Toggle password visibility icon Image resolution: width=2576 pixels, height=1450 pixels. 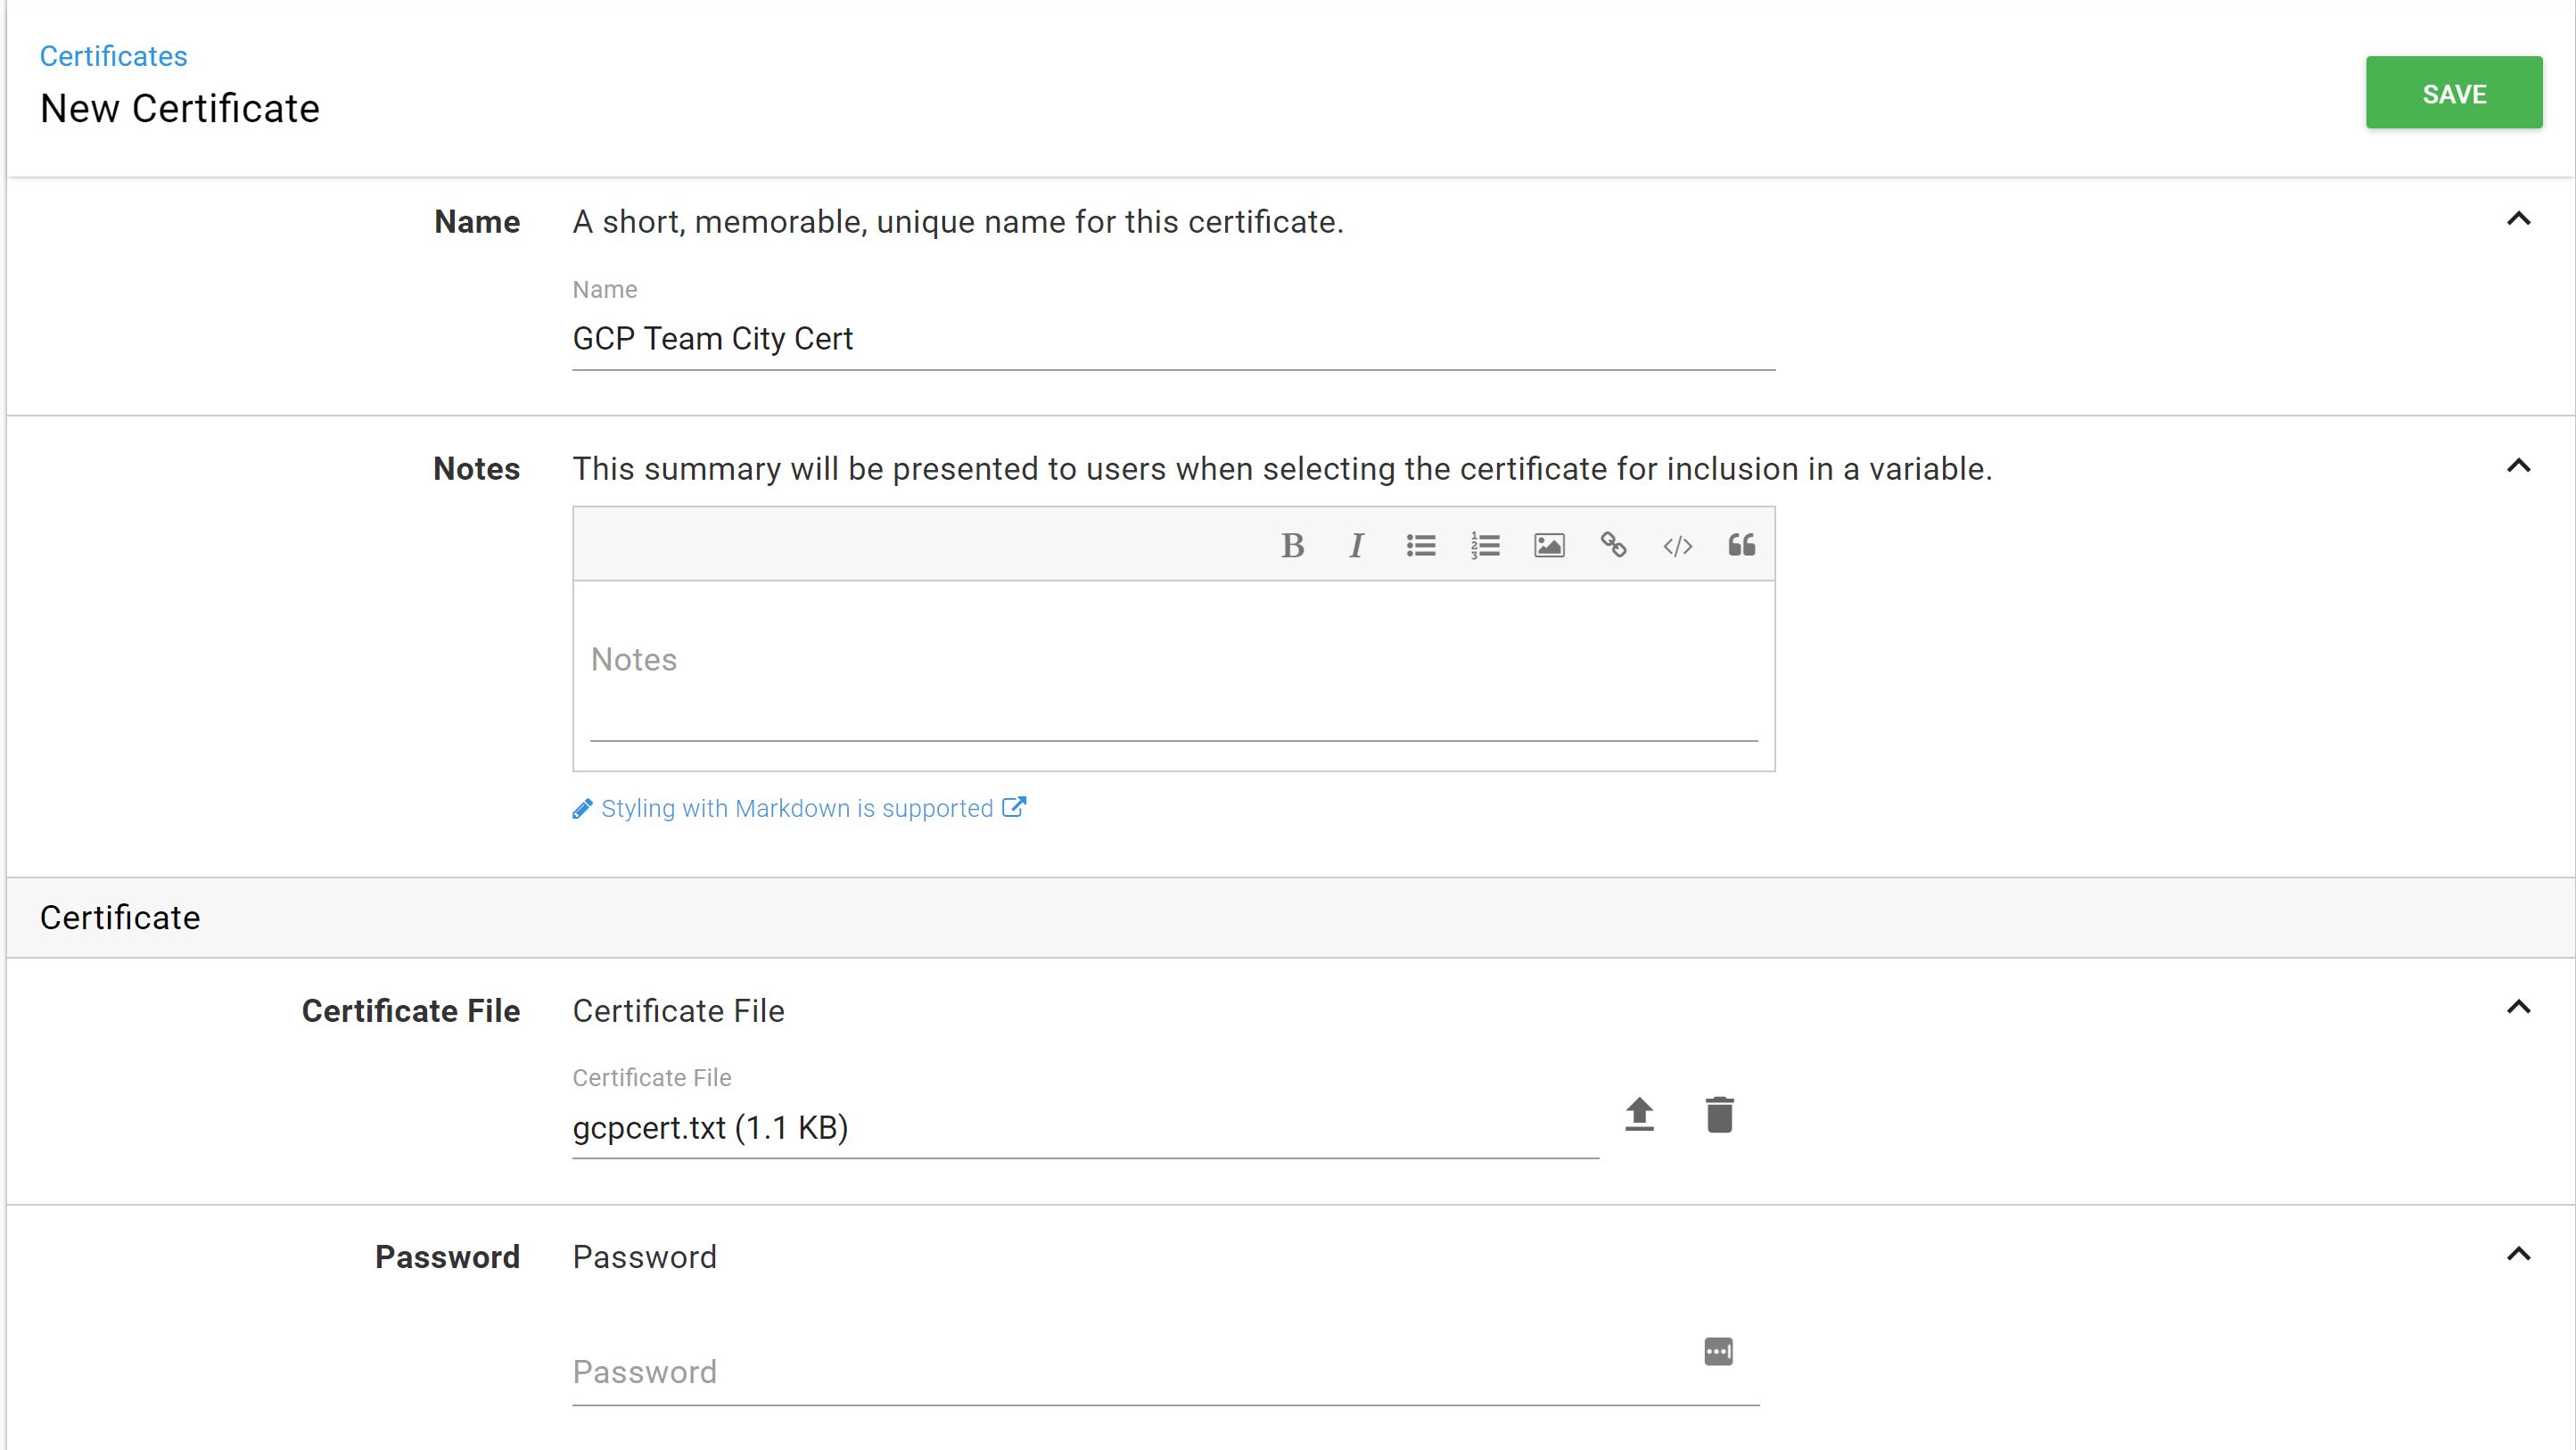coord(1718,1352)
